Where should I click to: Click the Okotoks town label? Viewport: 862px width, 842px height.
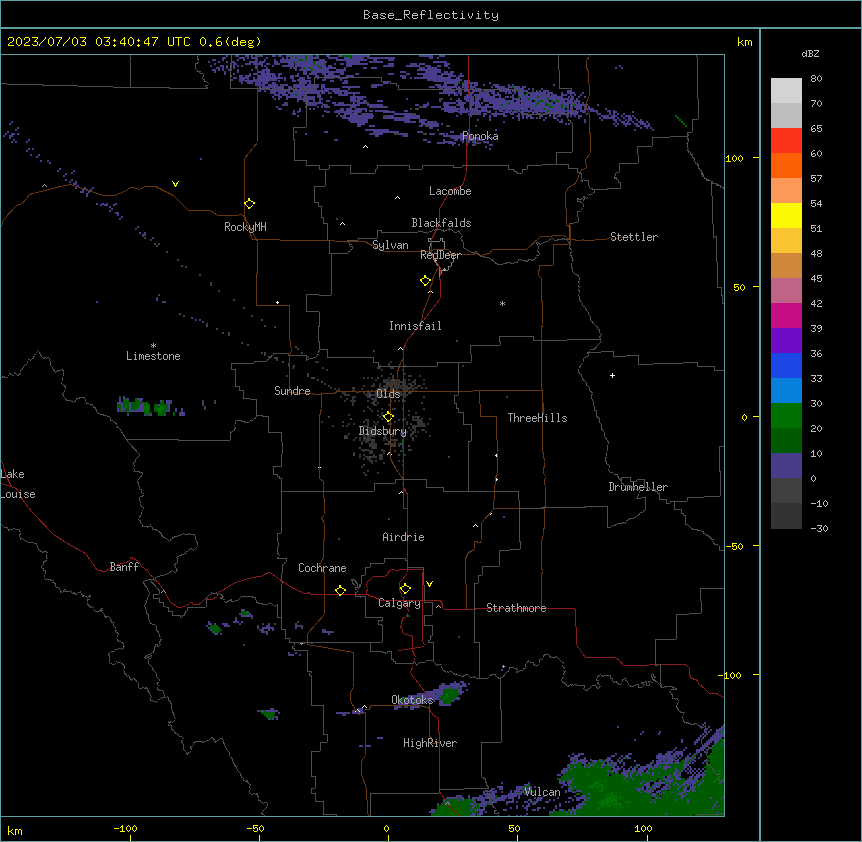click(x=412, y=700)
